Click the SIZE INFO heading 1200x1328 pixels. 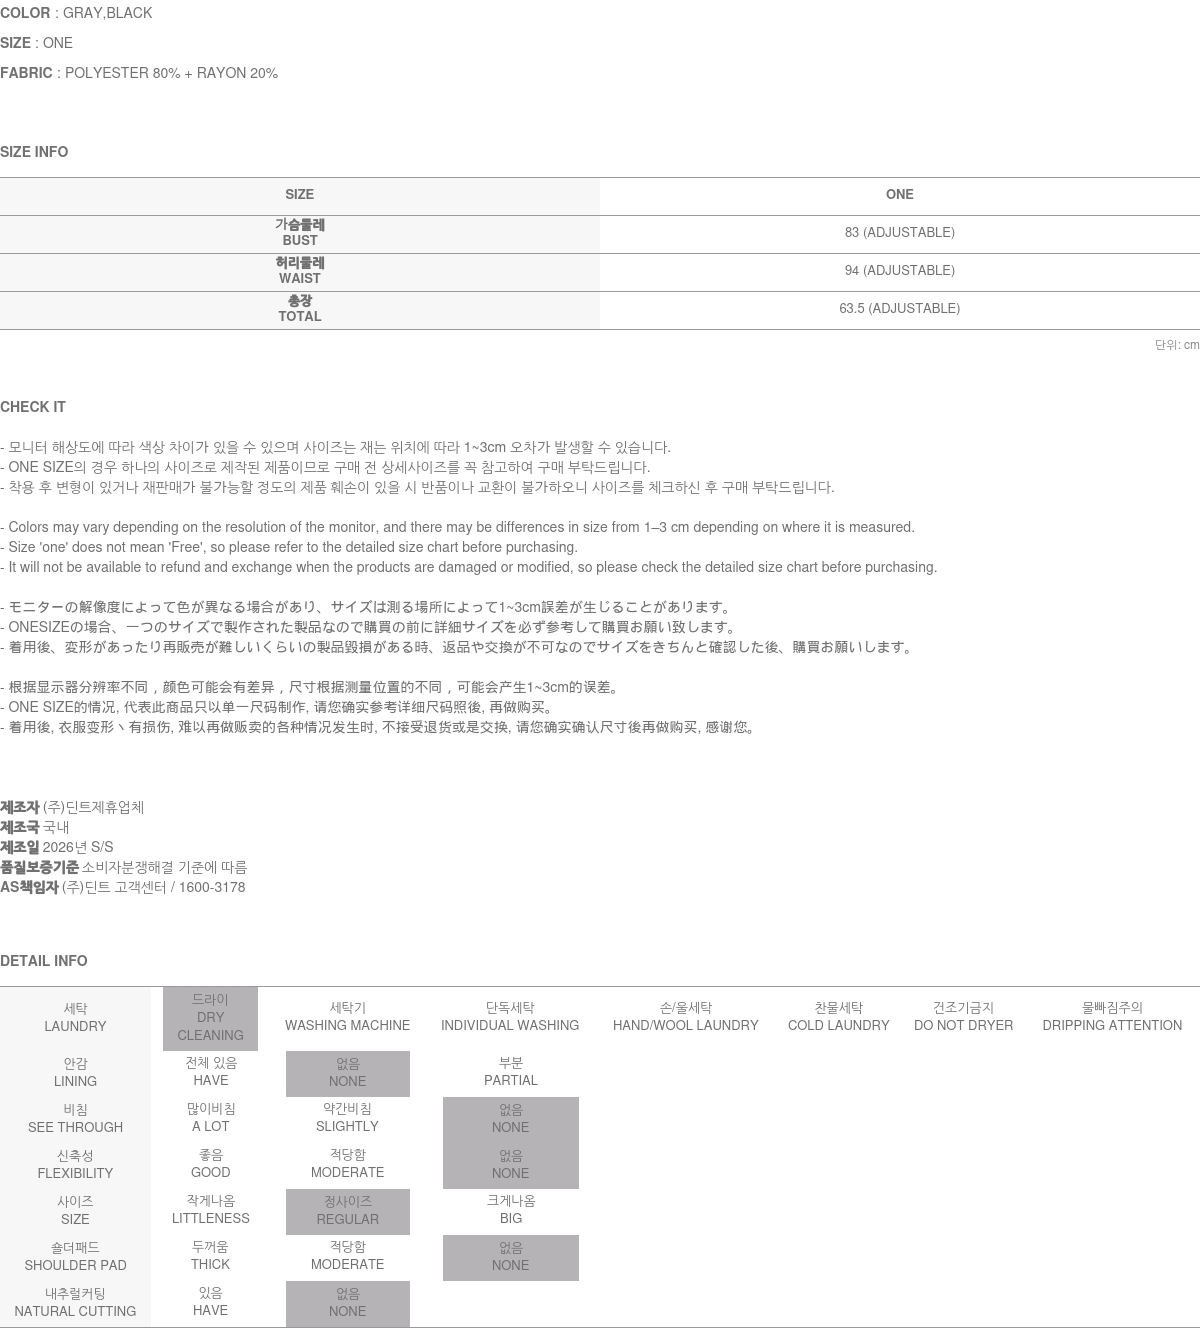(x=34, y=152)
